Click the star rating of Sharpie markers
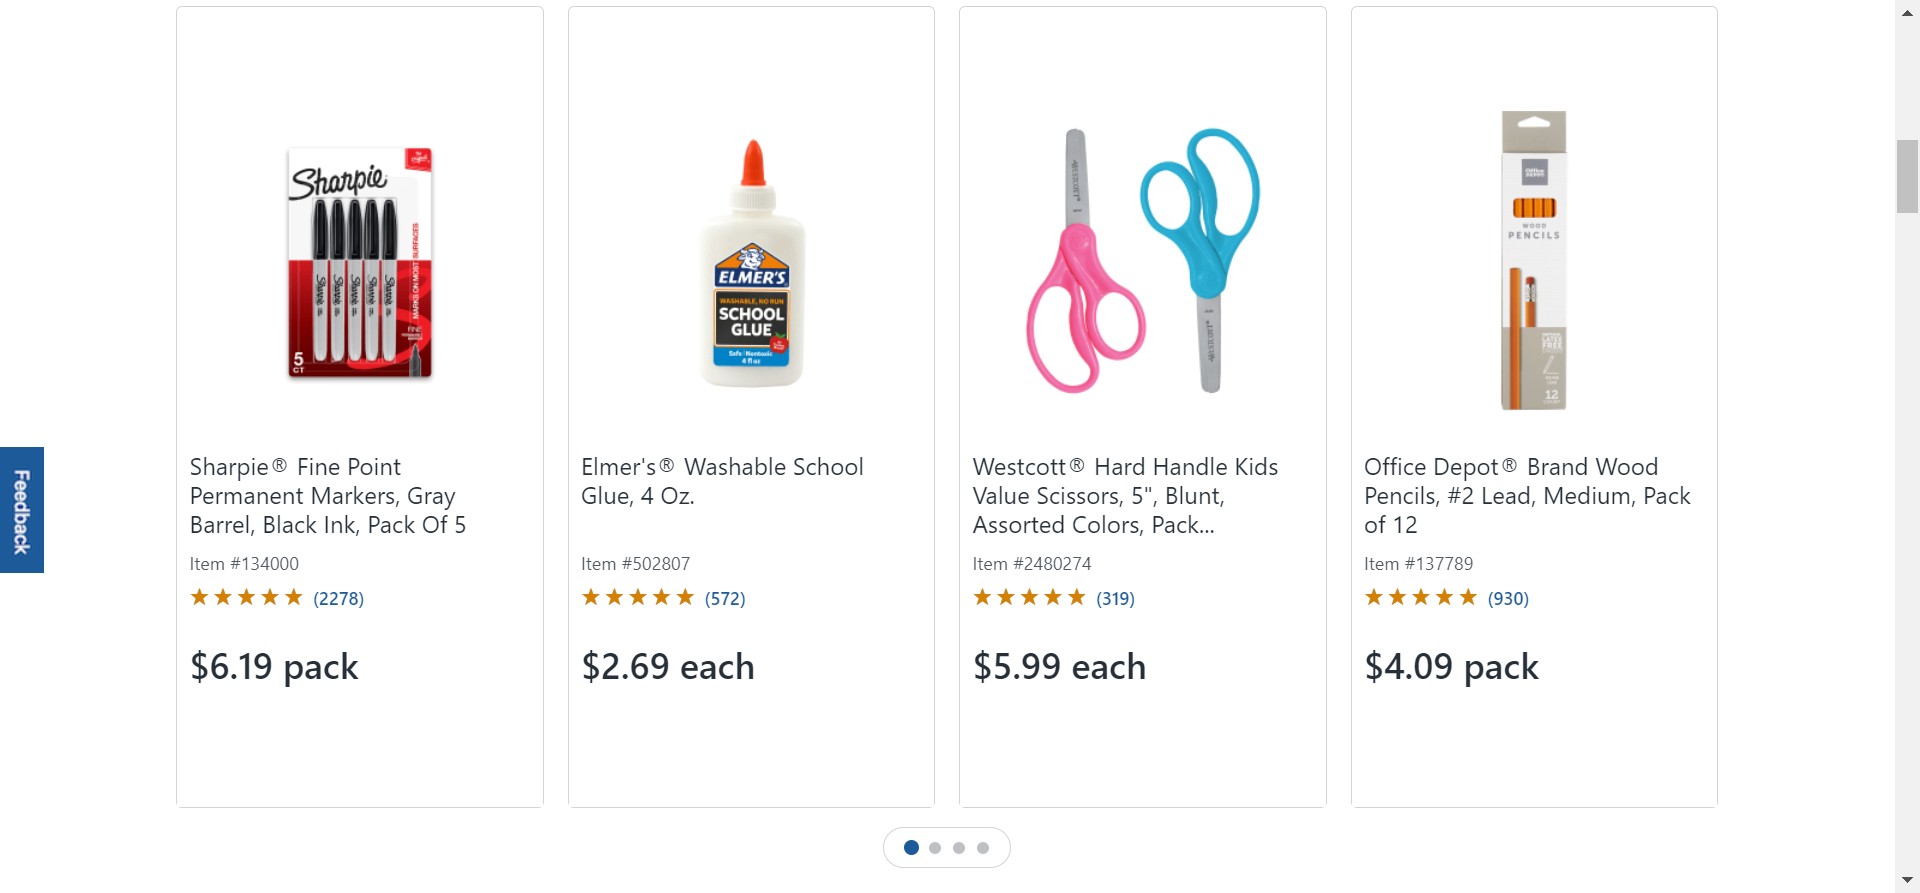 [x=246, y=598]
